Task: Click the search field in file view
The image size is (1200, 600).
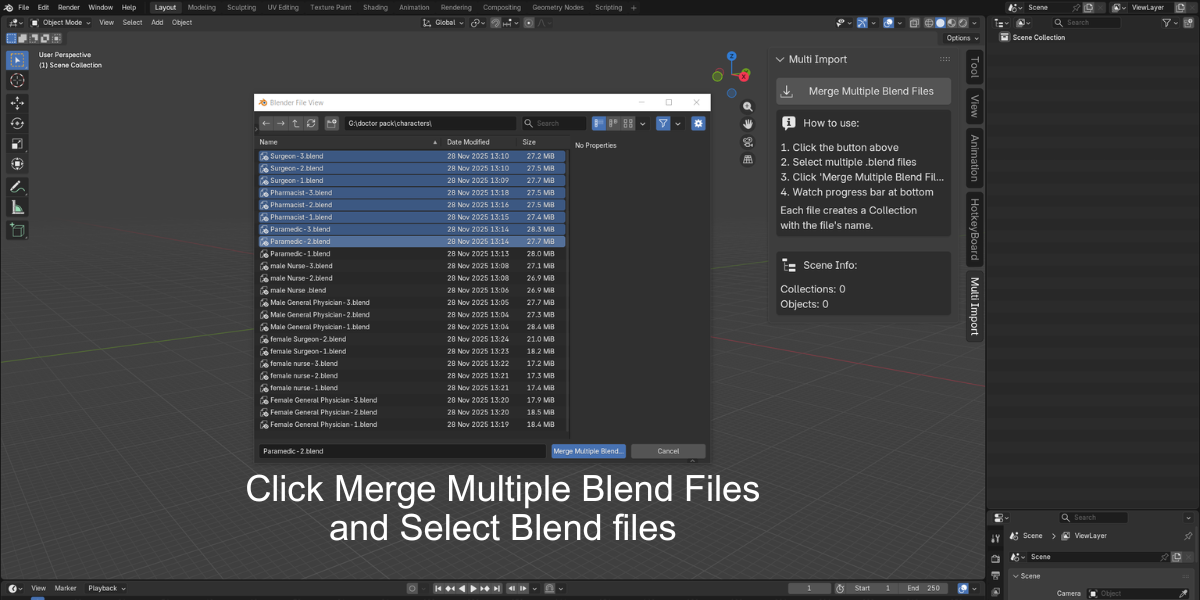Action: click(554, 123)
